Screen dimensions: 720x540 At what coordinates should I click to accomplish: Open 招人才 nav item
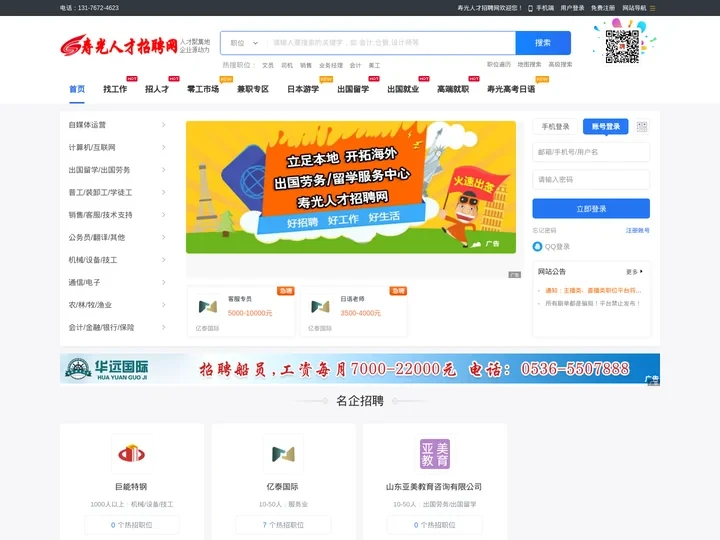(157, 89)
